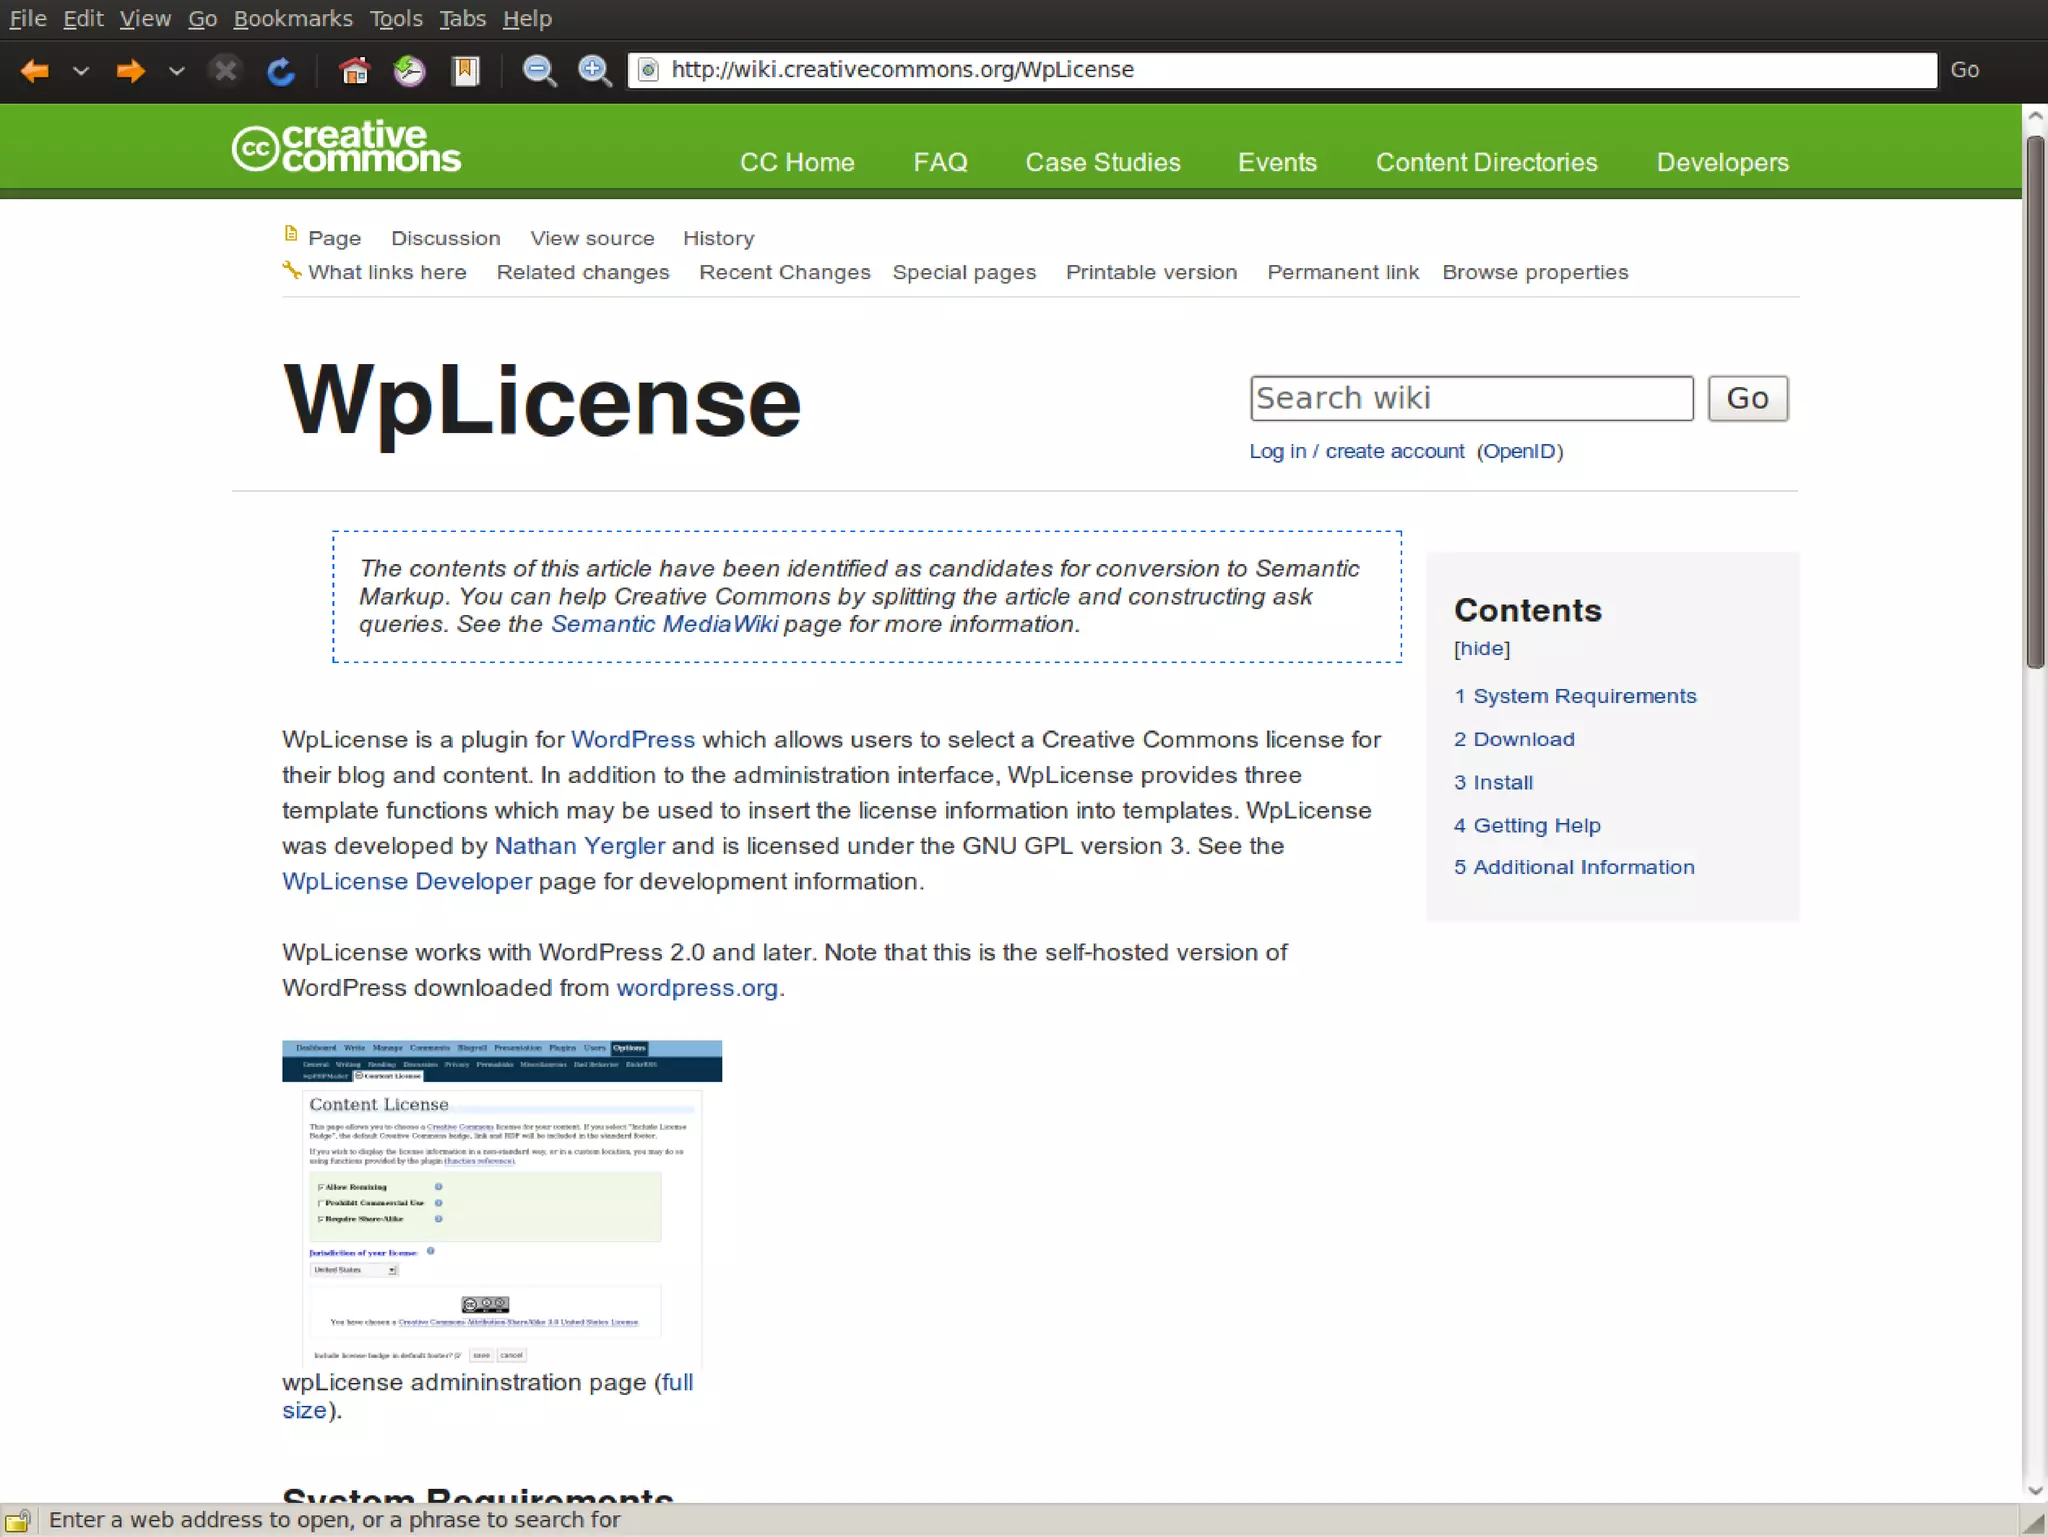
Task: Click the orange Back arrow
Action: coord(36,70)
